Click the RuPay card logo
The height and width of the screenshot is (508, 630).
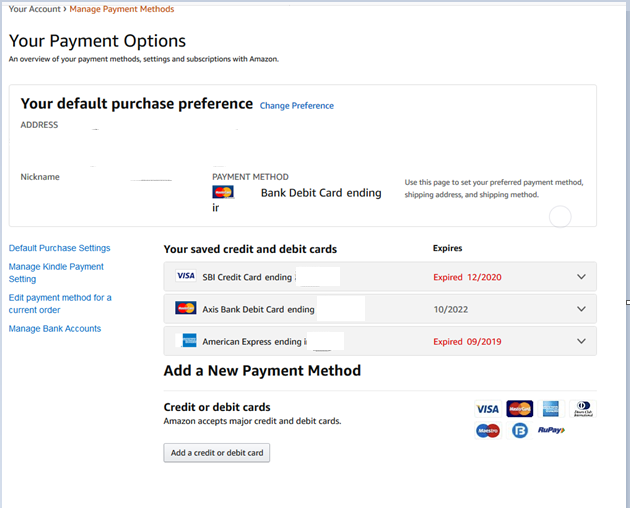click(551, 431)
